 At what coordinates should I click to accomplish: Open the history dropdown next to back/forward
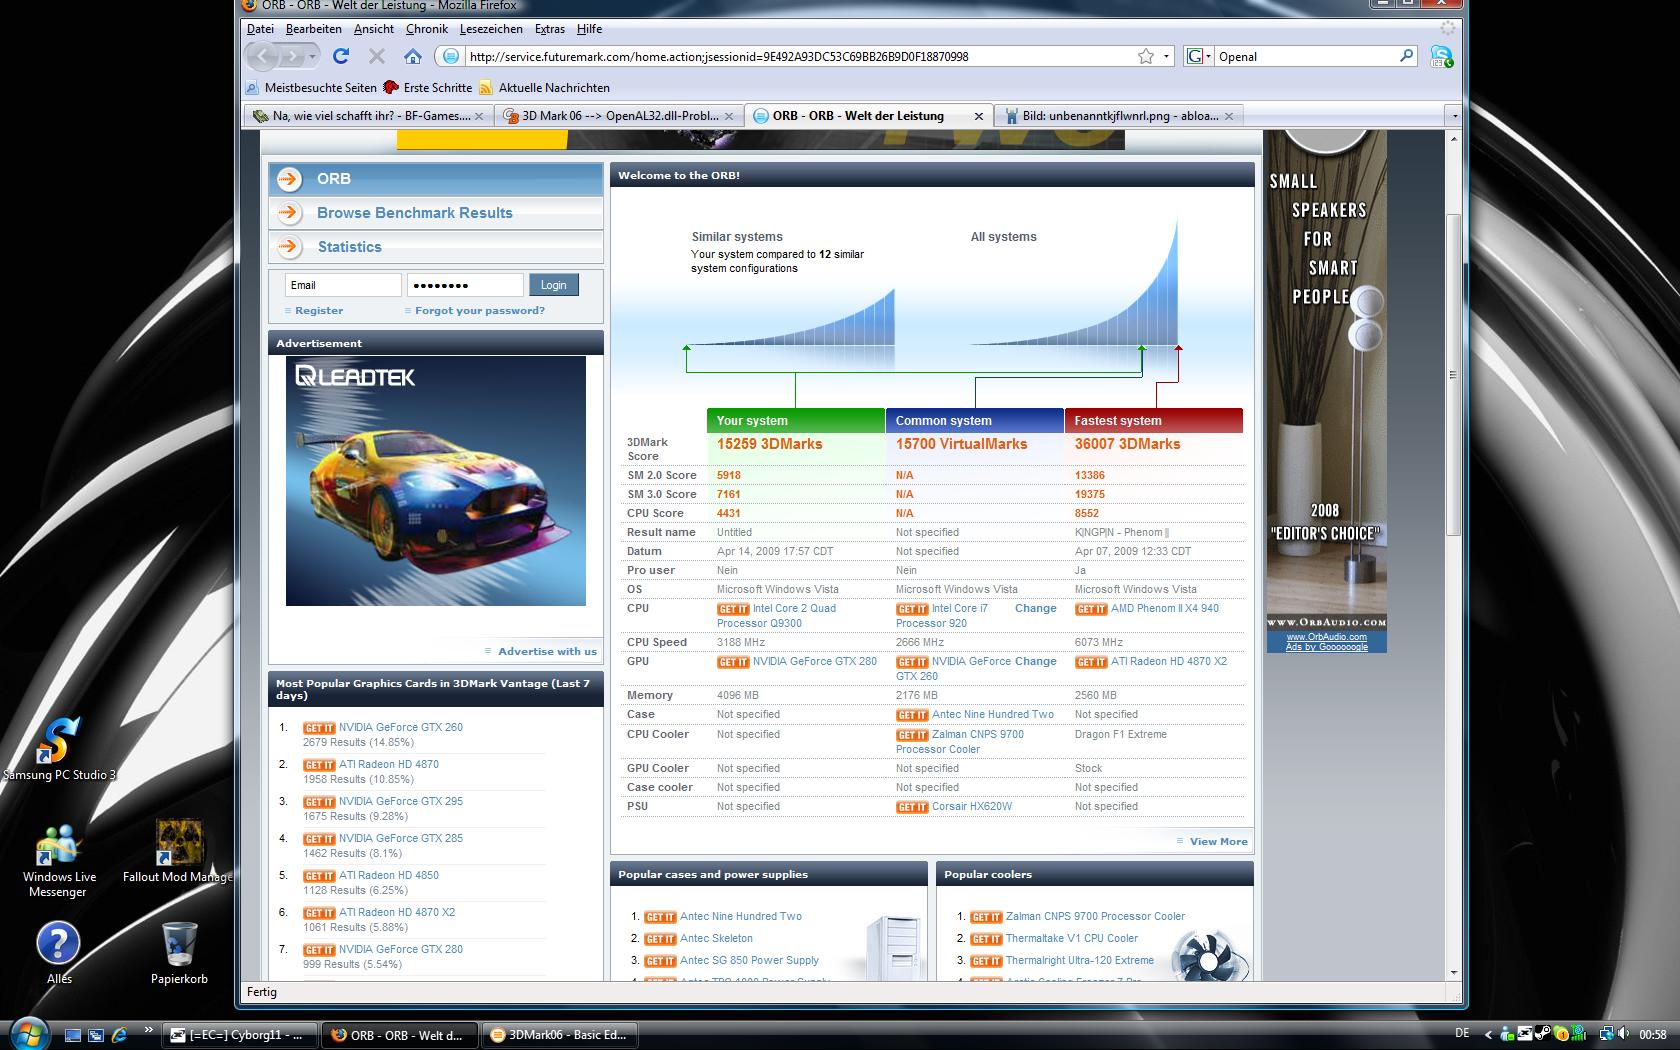pos(313,57)
